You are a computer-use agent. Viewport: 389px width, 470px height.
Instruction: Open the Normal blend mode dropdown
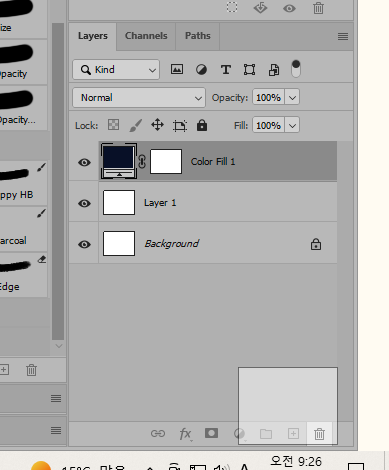tap(139, 98)
